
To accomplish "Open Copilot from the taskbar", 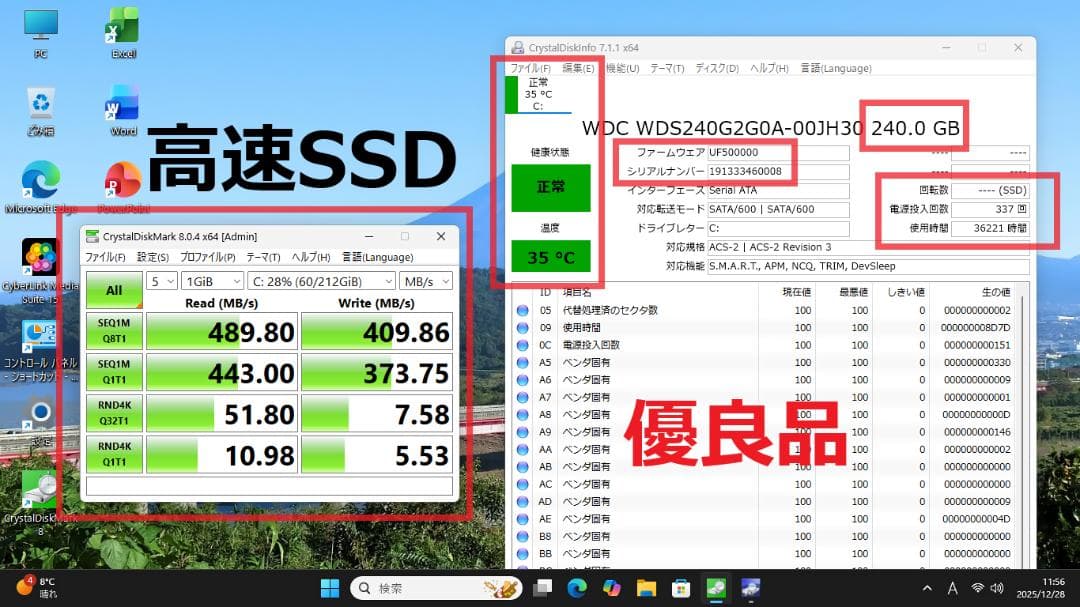I will click(x=610, y=588).
